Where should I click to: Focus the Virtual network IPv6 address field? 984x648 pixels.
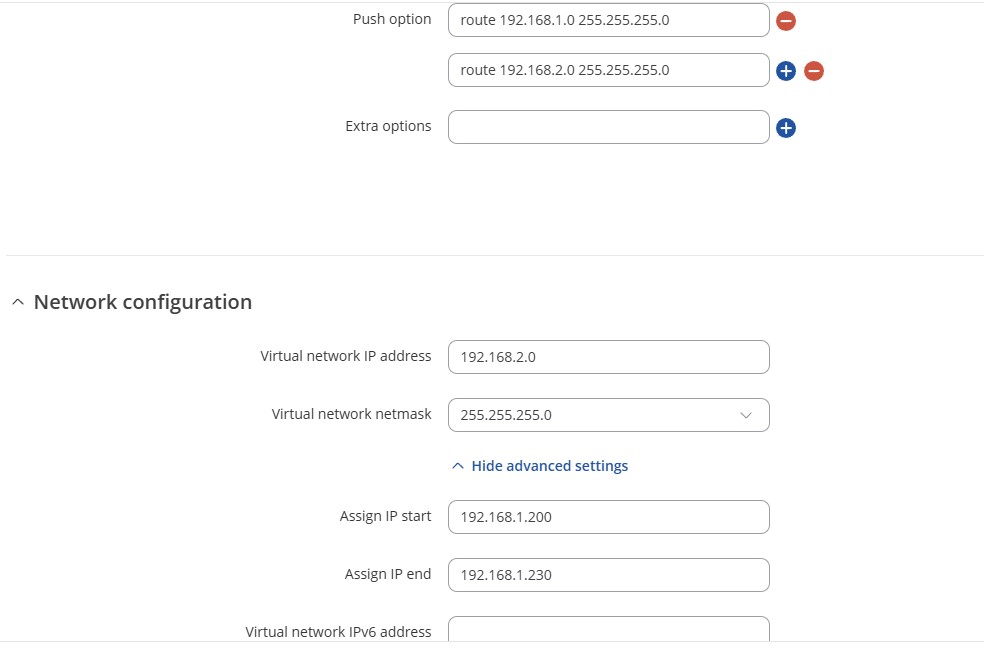click(x=609, y=630)
